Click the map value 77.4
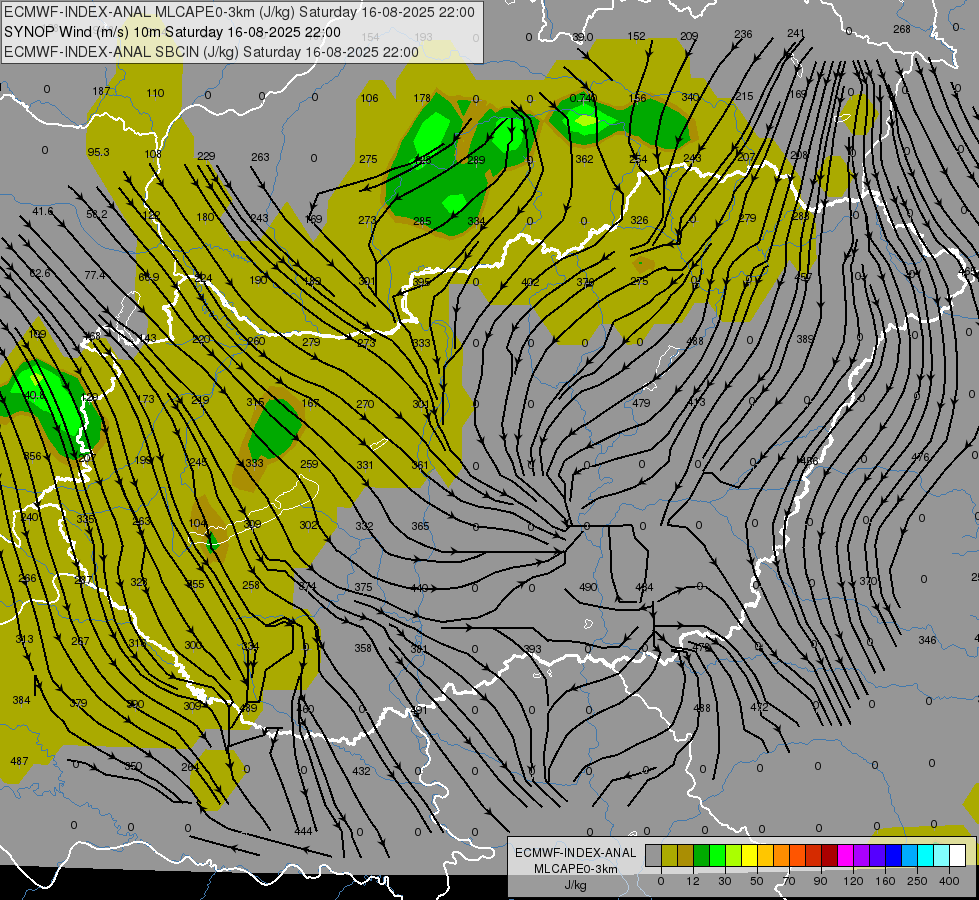979x900 pixels. tap(95, 275)
